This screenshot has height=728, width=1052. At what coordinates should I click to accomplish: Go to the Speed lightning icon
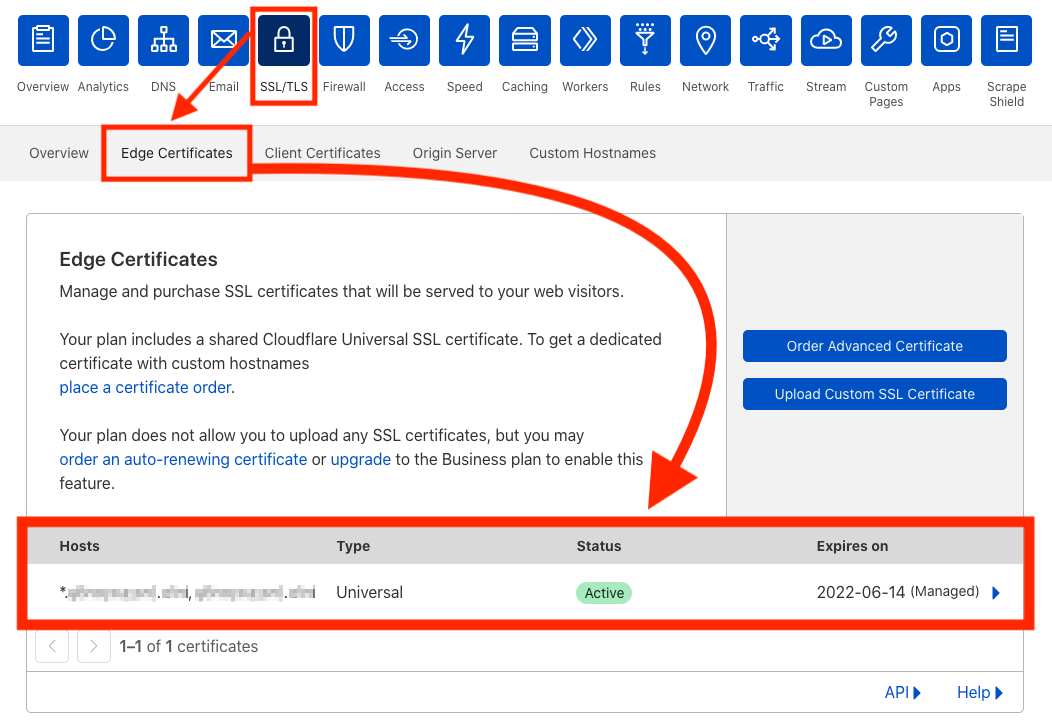(x=464, y=40)
